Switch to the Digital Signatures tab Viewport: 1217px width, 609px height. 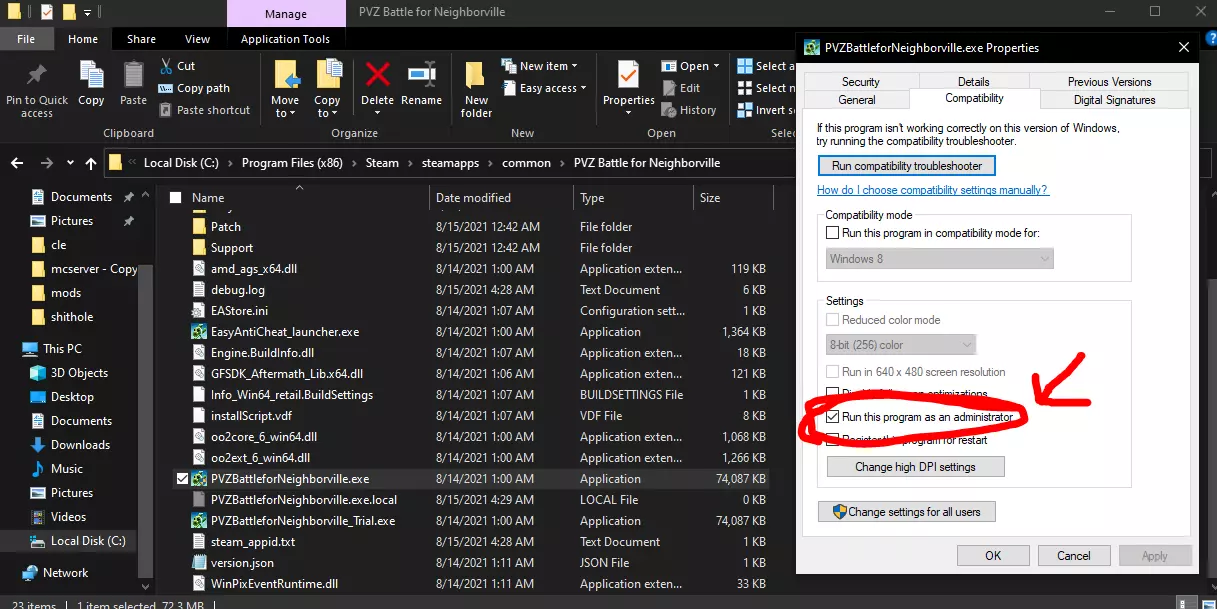[x=1114, y=100]
